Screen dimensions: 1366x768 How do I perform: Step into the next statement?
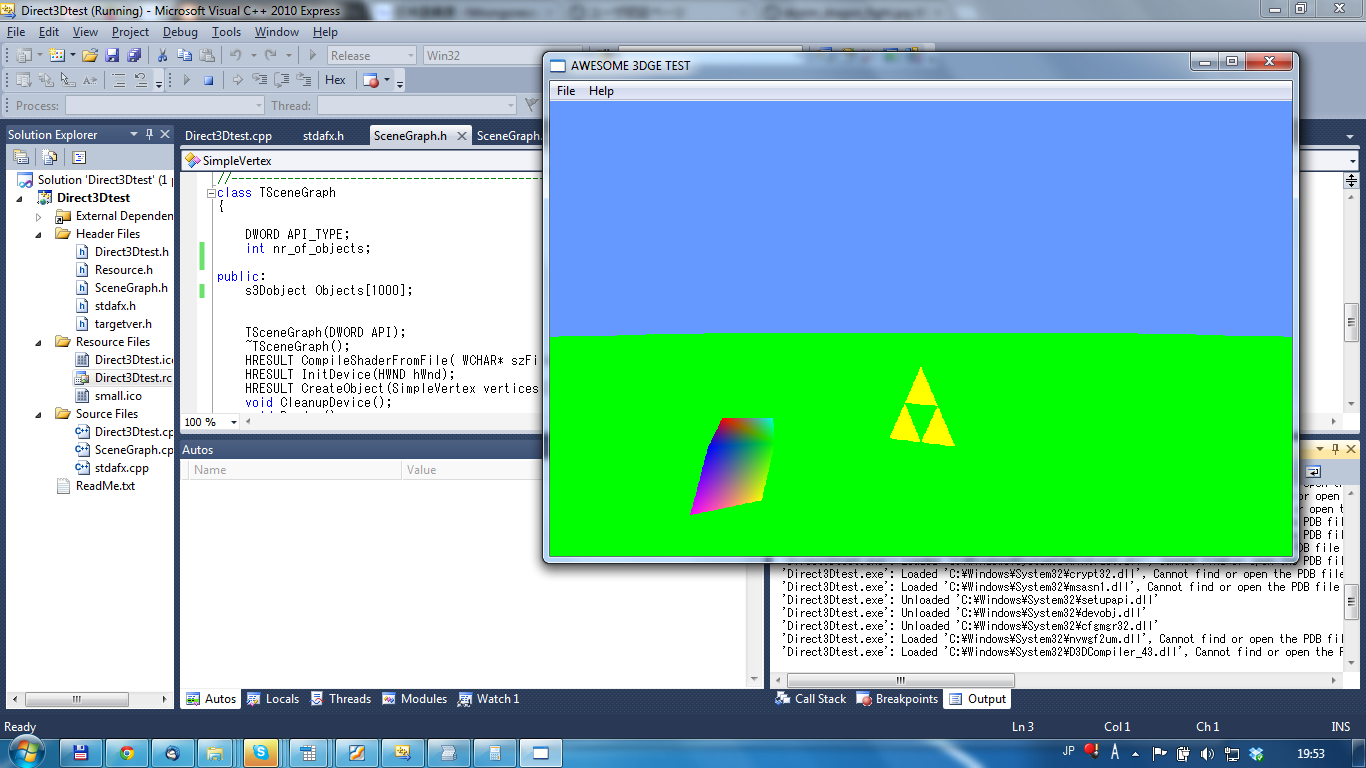tap(261, 80)
